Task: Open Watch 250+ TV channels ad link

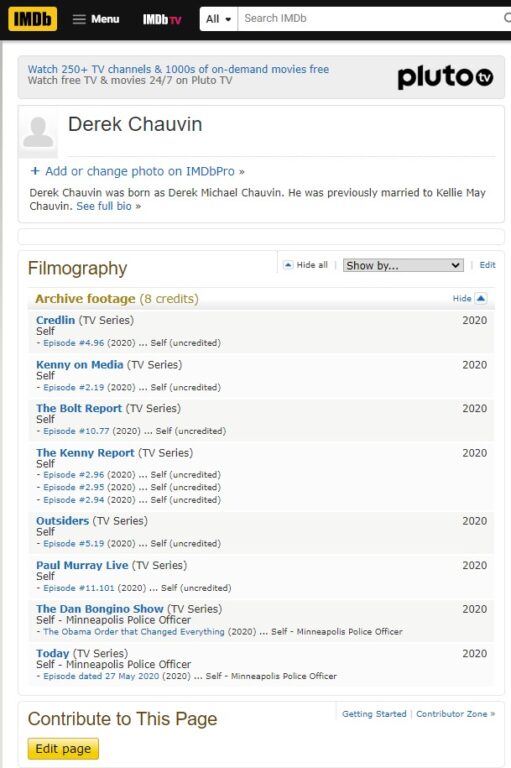Action: coord(178,69)
